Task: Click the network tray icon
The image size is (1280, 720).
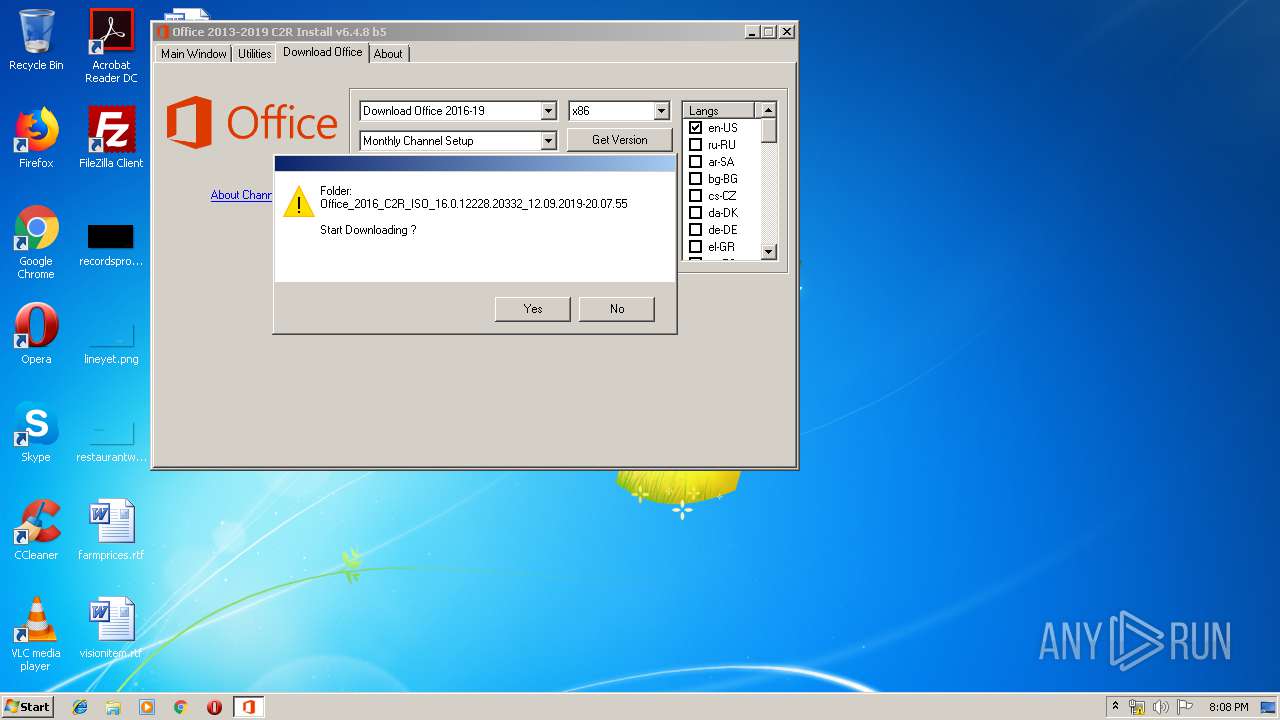Action: click(x=1137, y=707)
